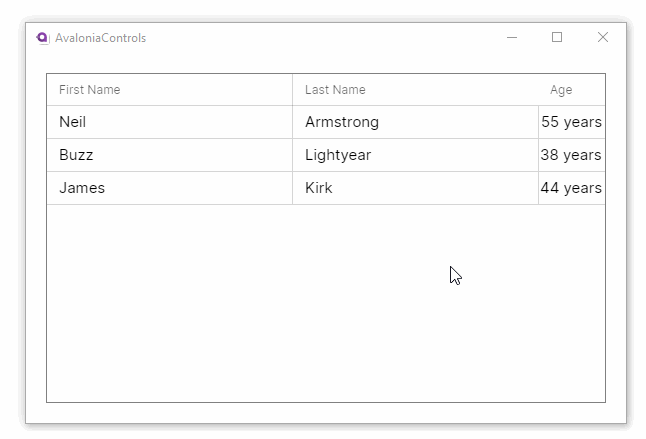The width and height of the screenshot is (646, 439).
Task: Click the AvaloniaControls window title text
Action: [x=100, y=38]
